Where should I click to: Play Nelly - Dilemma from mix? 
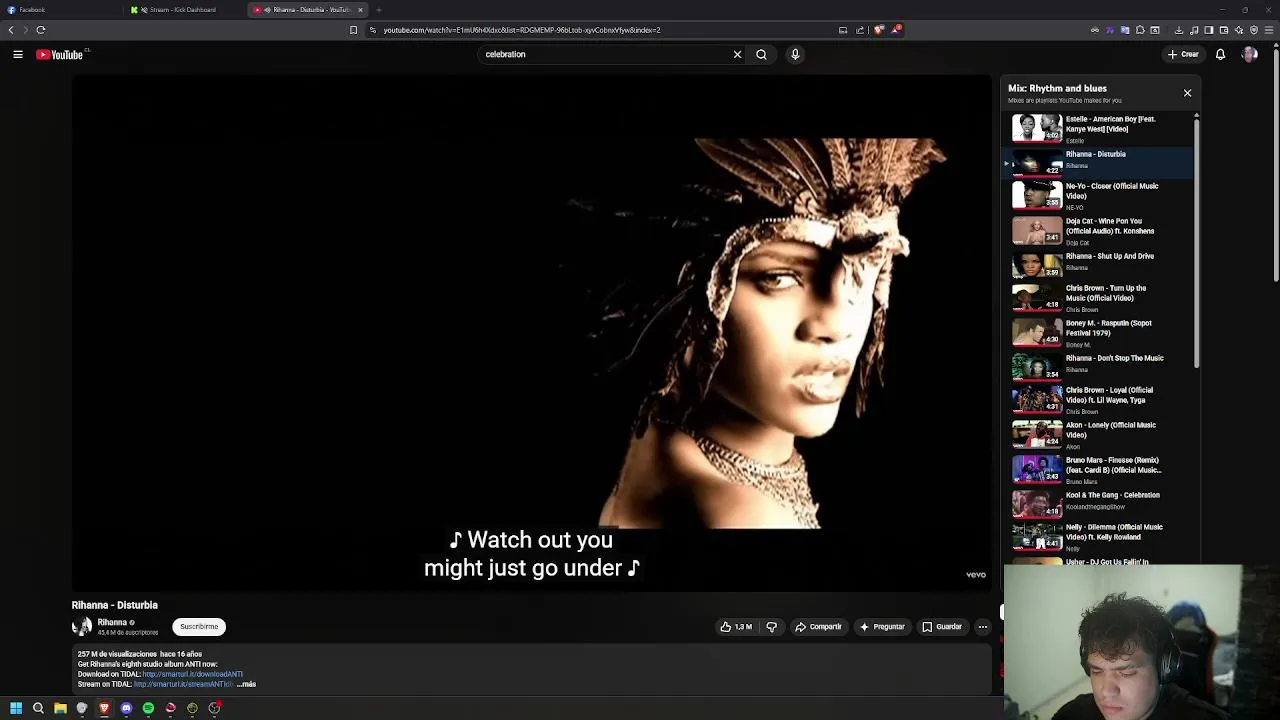point(1100,537)
